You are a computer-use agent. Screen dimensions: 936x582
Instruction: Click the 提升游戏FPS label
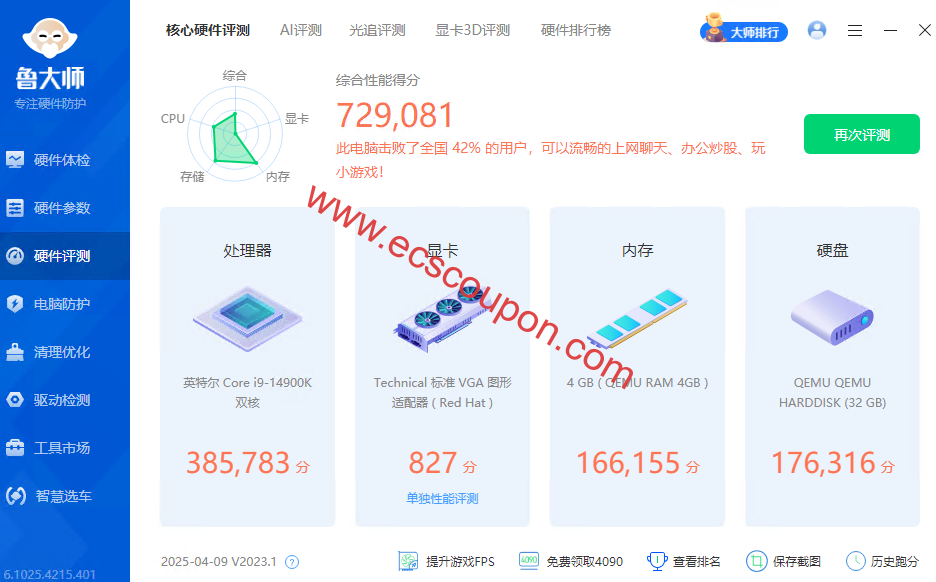pyautogui.click(x=460, y=562)
